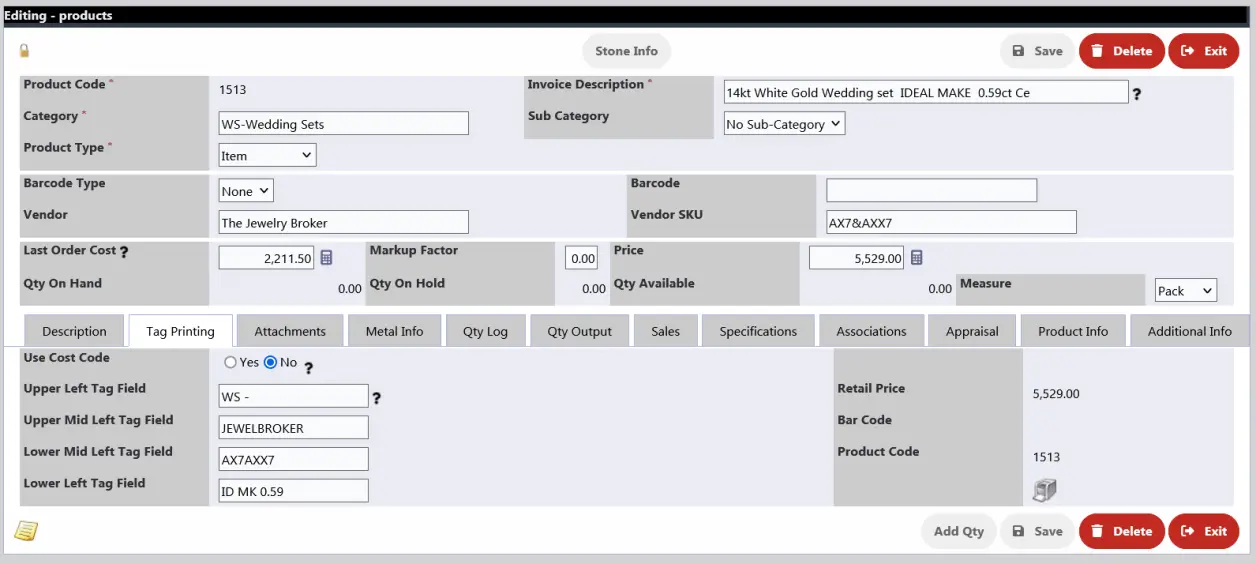Open the yellow notes icon at bottom left
The width and height of the screenshot is (1256, 564).
26,530
